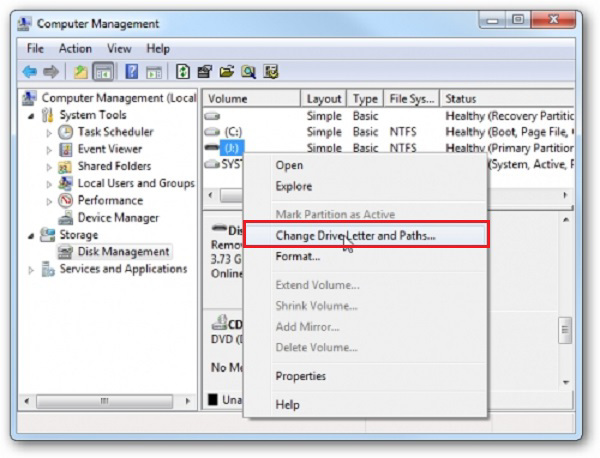
Task: Click the Forward arrow in toolbar
Action: [x=49, y=71]
